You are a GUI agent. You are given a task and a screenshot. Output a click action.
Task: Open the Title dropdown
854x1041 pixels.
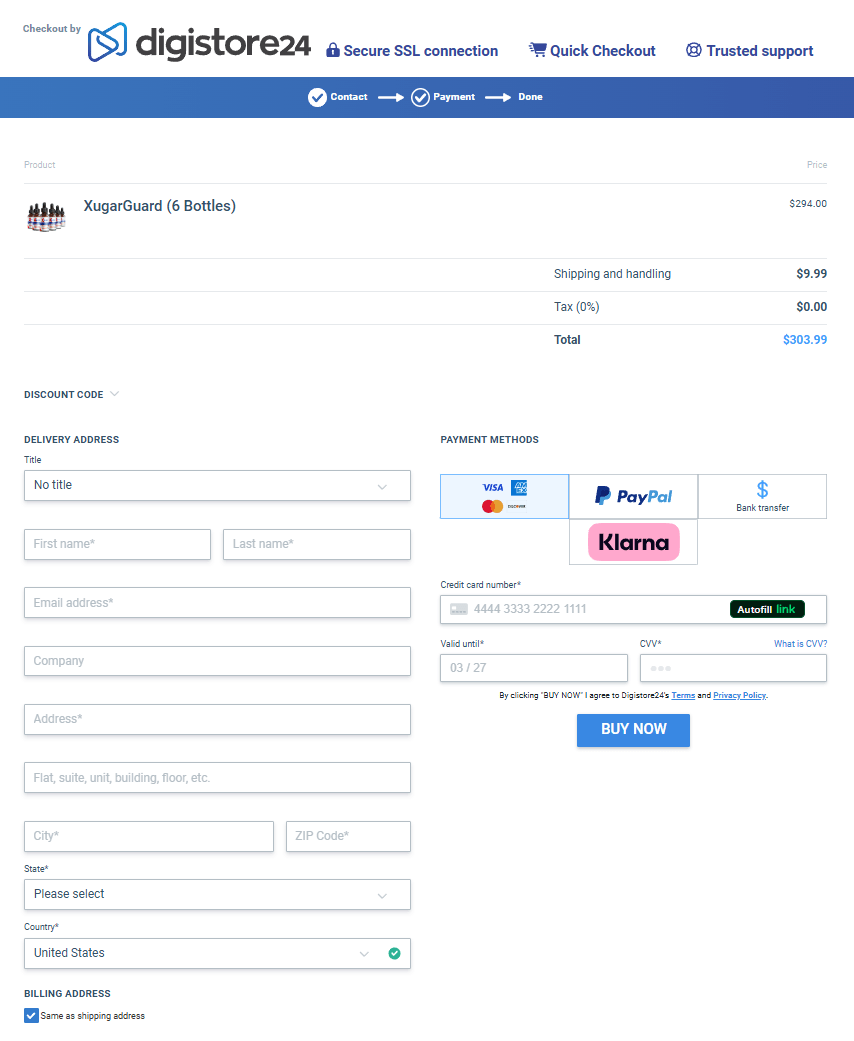217,485
